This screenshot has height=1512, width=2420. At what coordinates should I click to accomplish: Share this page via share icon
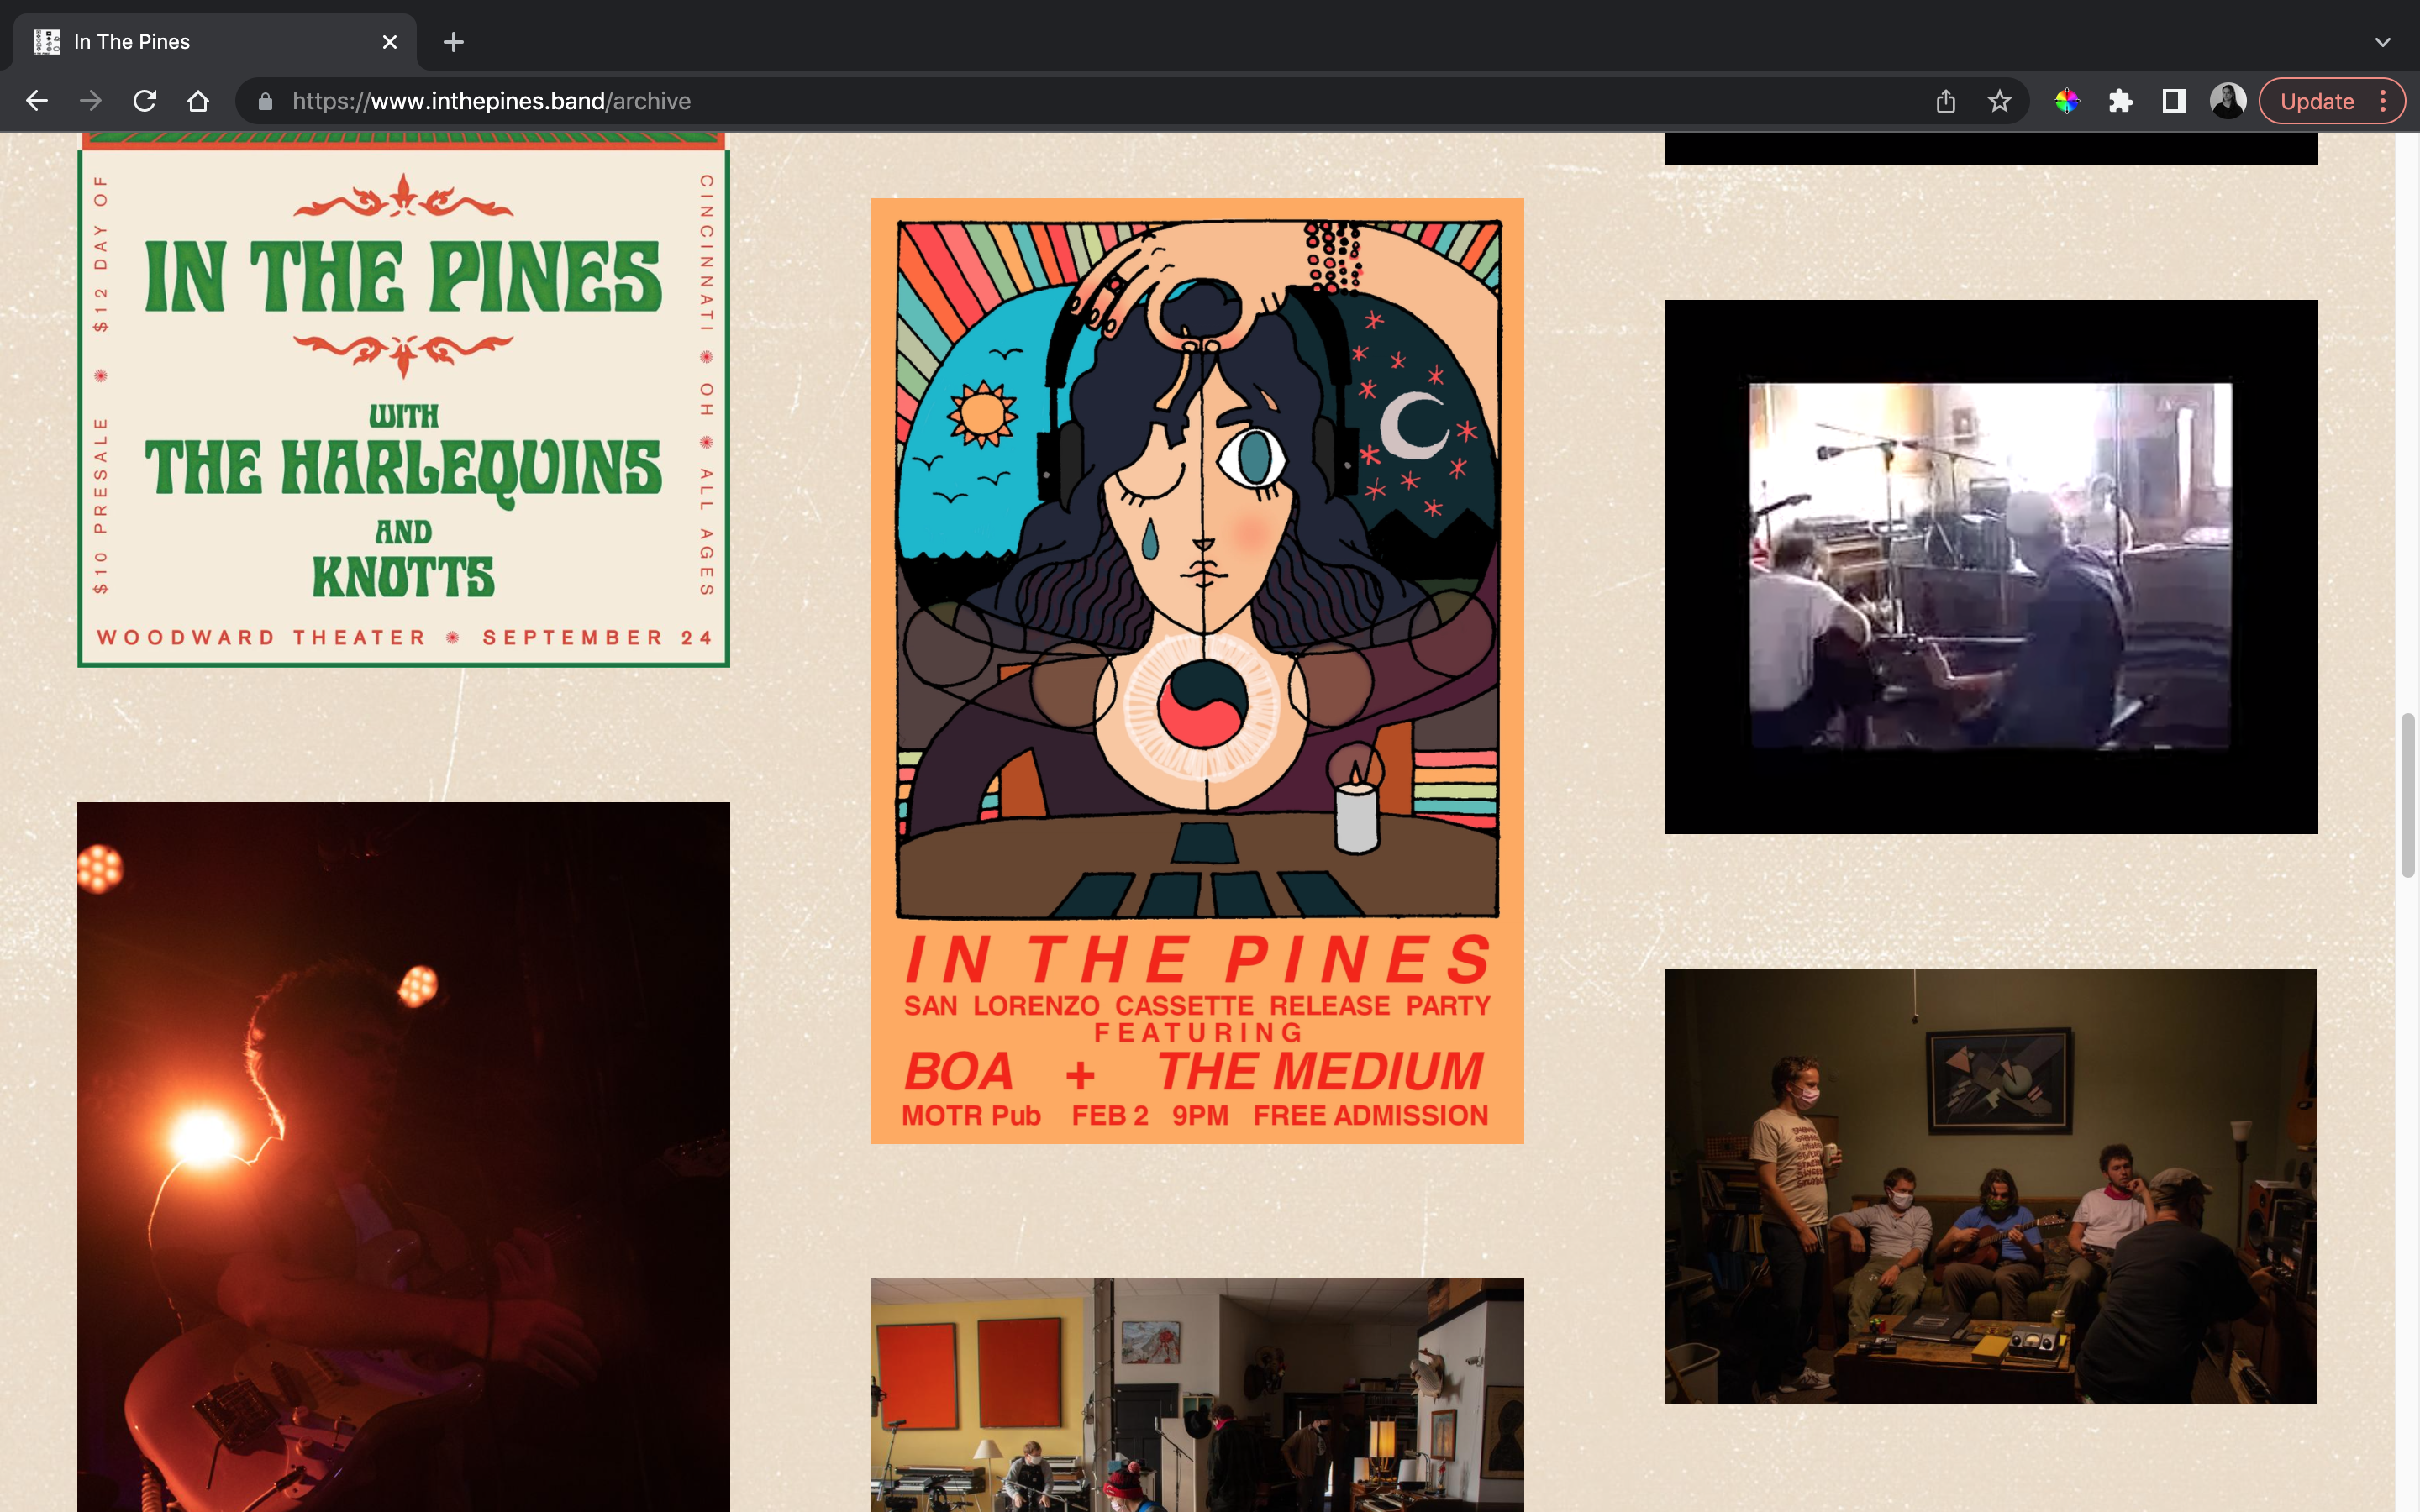1945,101
